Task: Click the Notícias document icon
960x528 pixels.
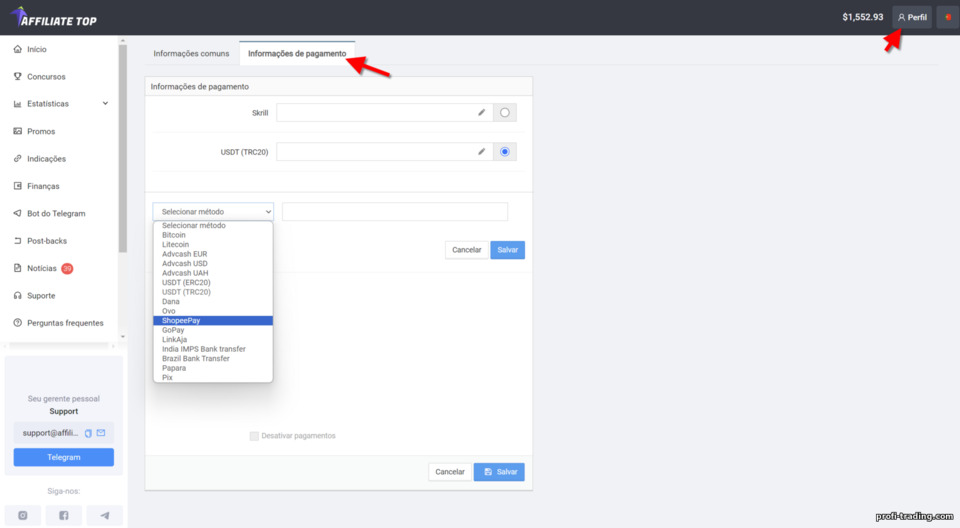Action: 17,268
